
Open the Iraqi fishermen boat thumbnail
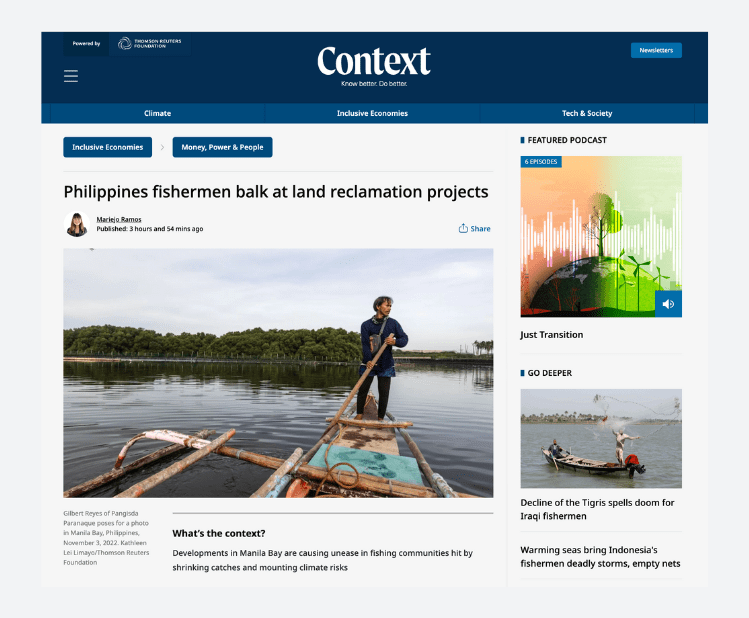tap(601, 438)
